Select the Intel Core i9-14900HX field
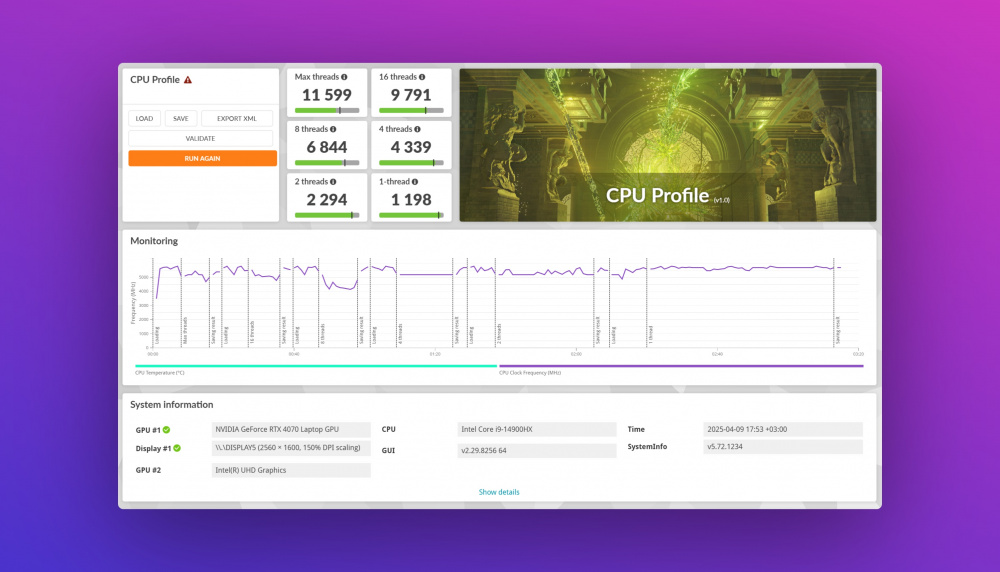Screen dimensions: 1000x572 (536, 429)
